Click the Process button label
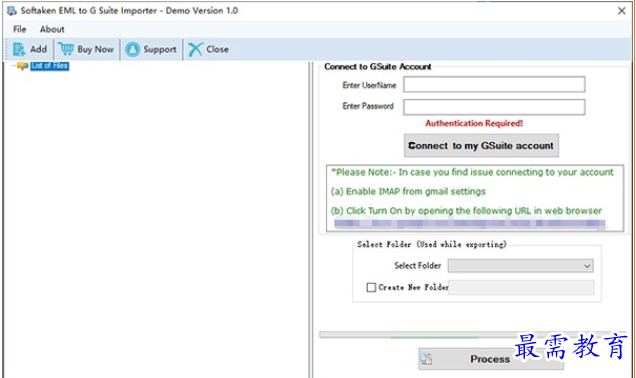The image size is (636, 378). 490,359
